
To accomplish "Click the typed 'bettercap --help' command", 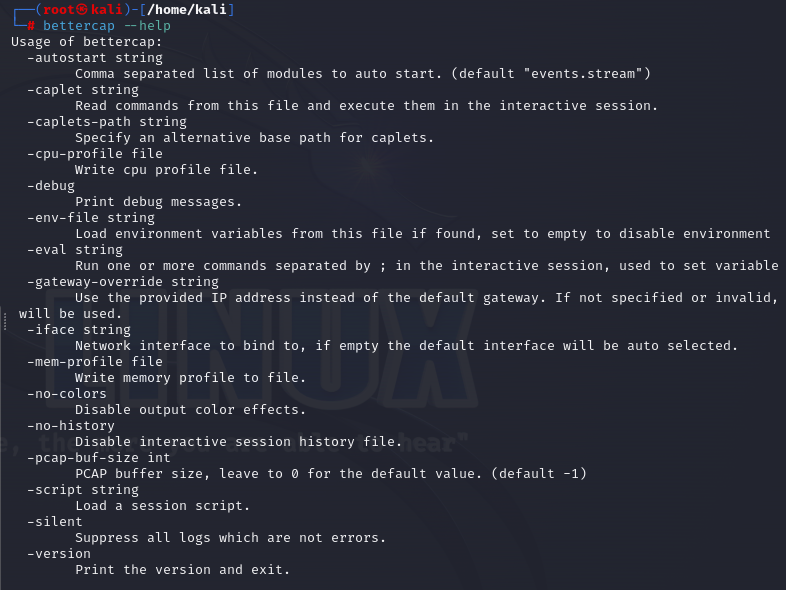I will pos(107,25).
